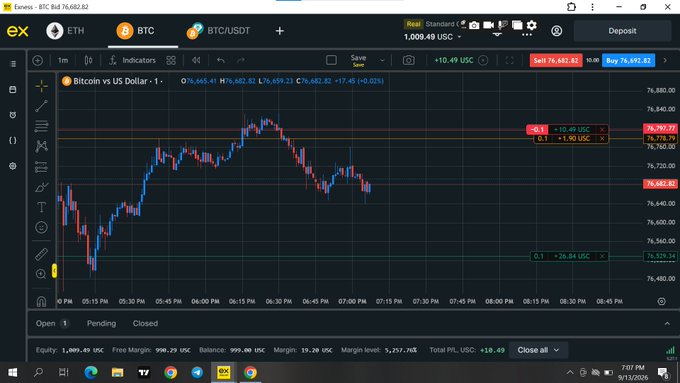680x383 pixels.
Task: Open the screen-recorder settings gear
Action: 532,25
